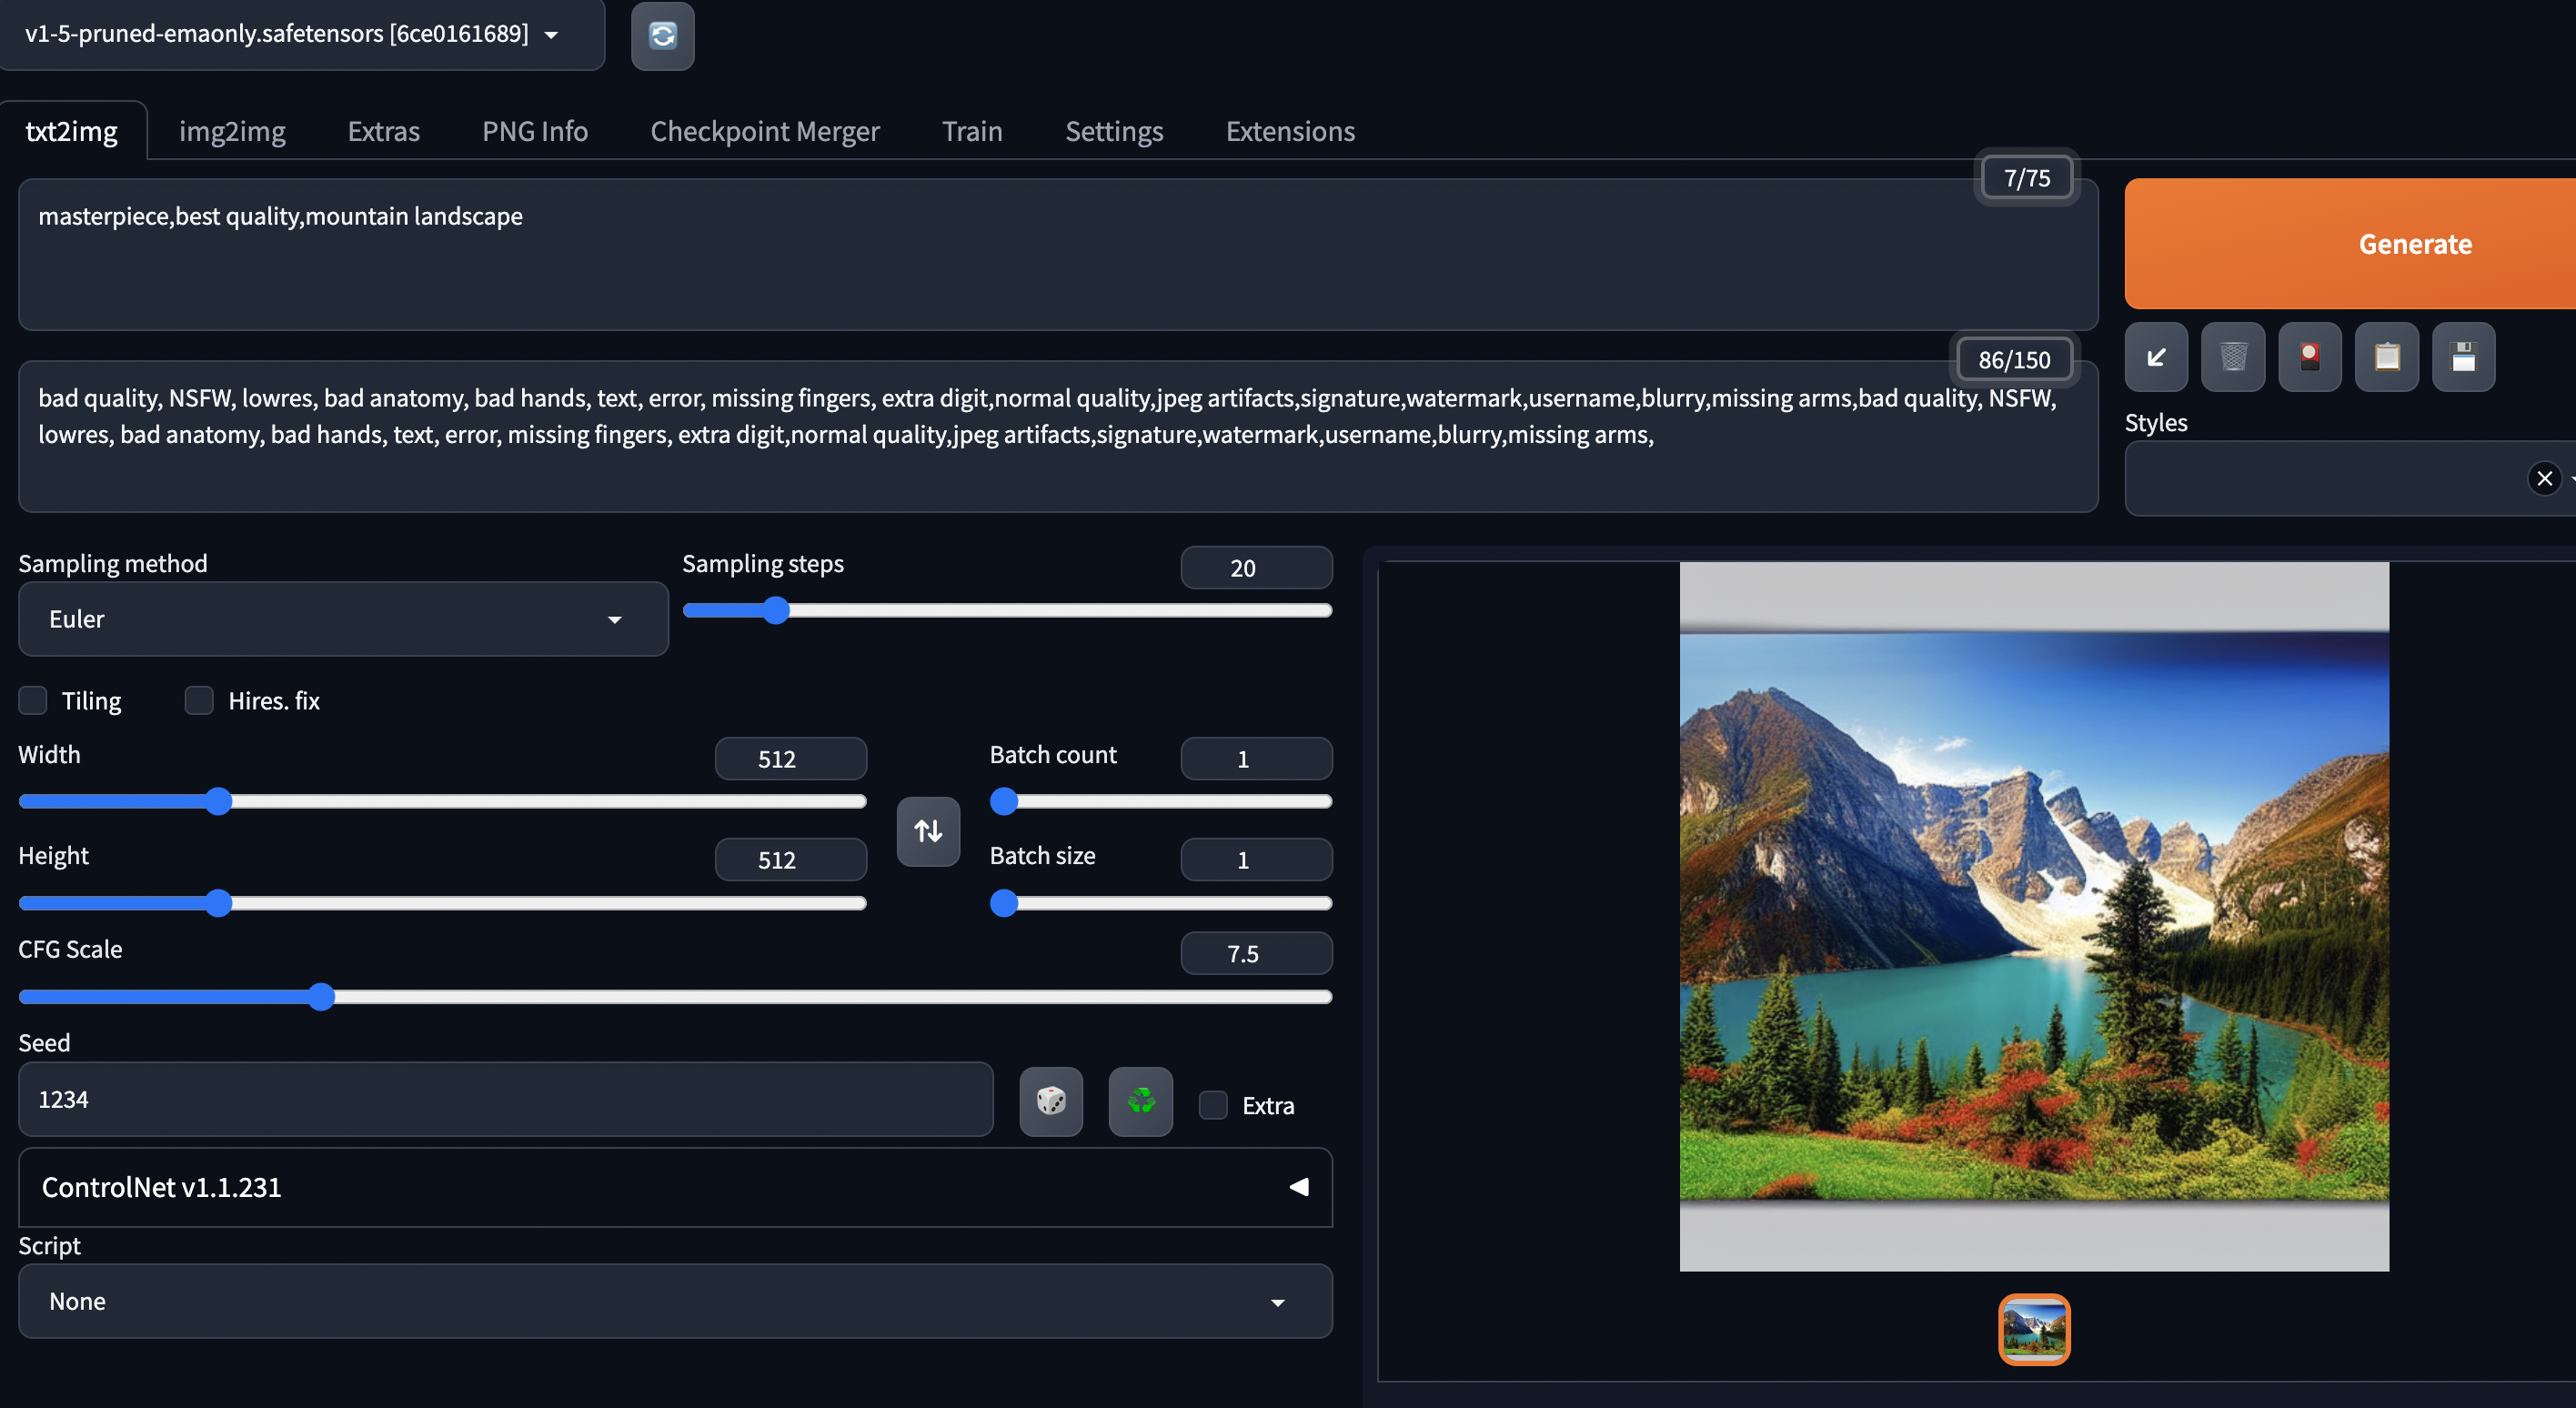Enable the Tiling checkbox

33,701
